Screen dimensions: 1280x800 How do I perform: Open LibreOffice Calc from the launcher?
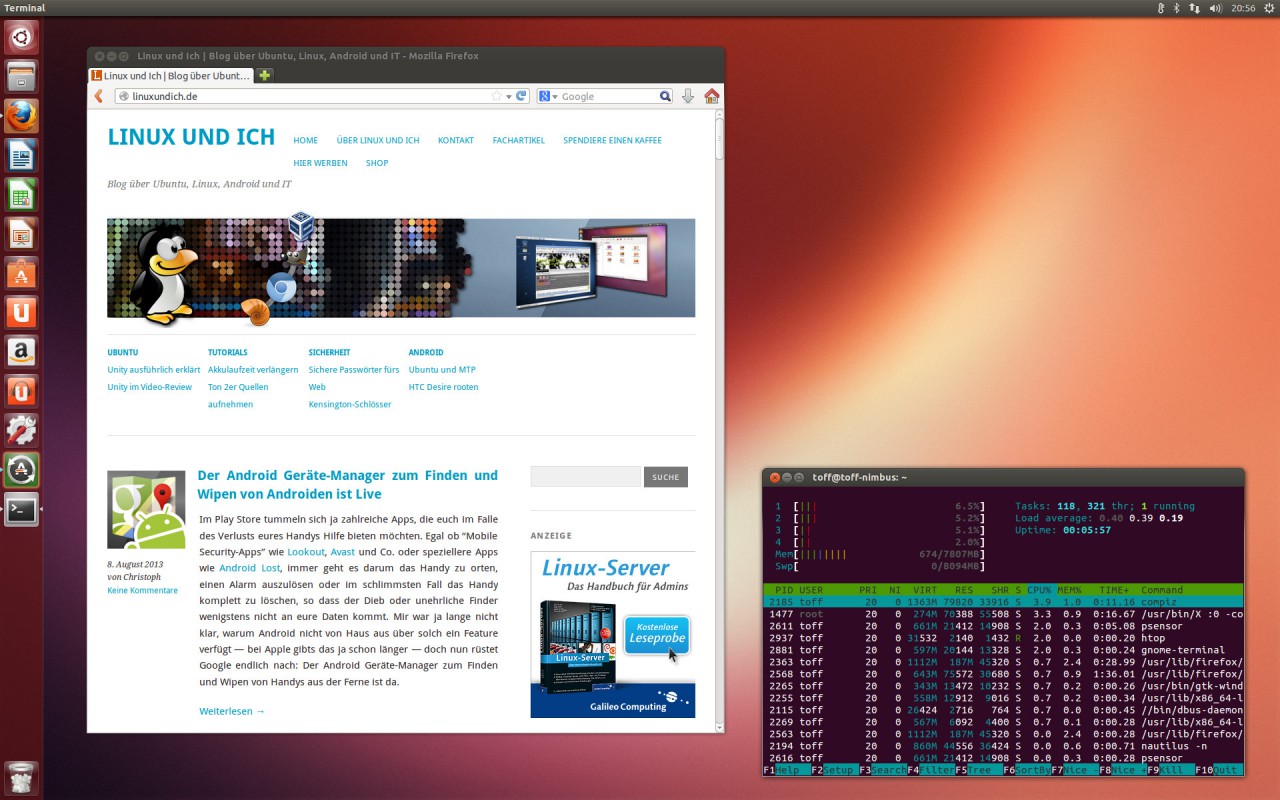pyautogui.click(x=21, y=194)
